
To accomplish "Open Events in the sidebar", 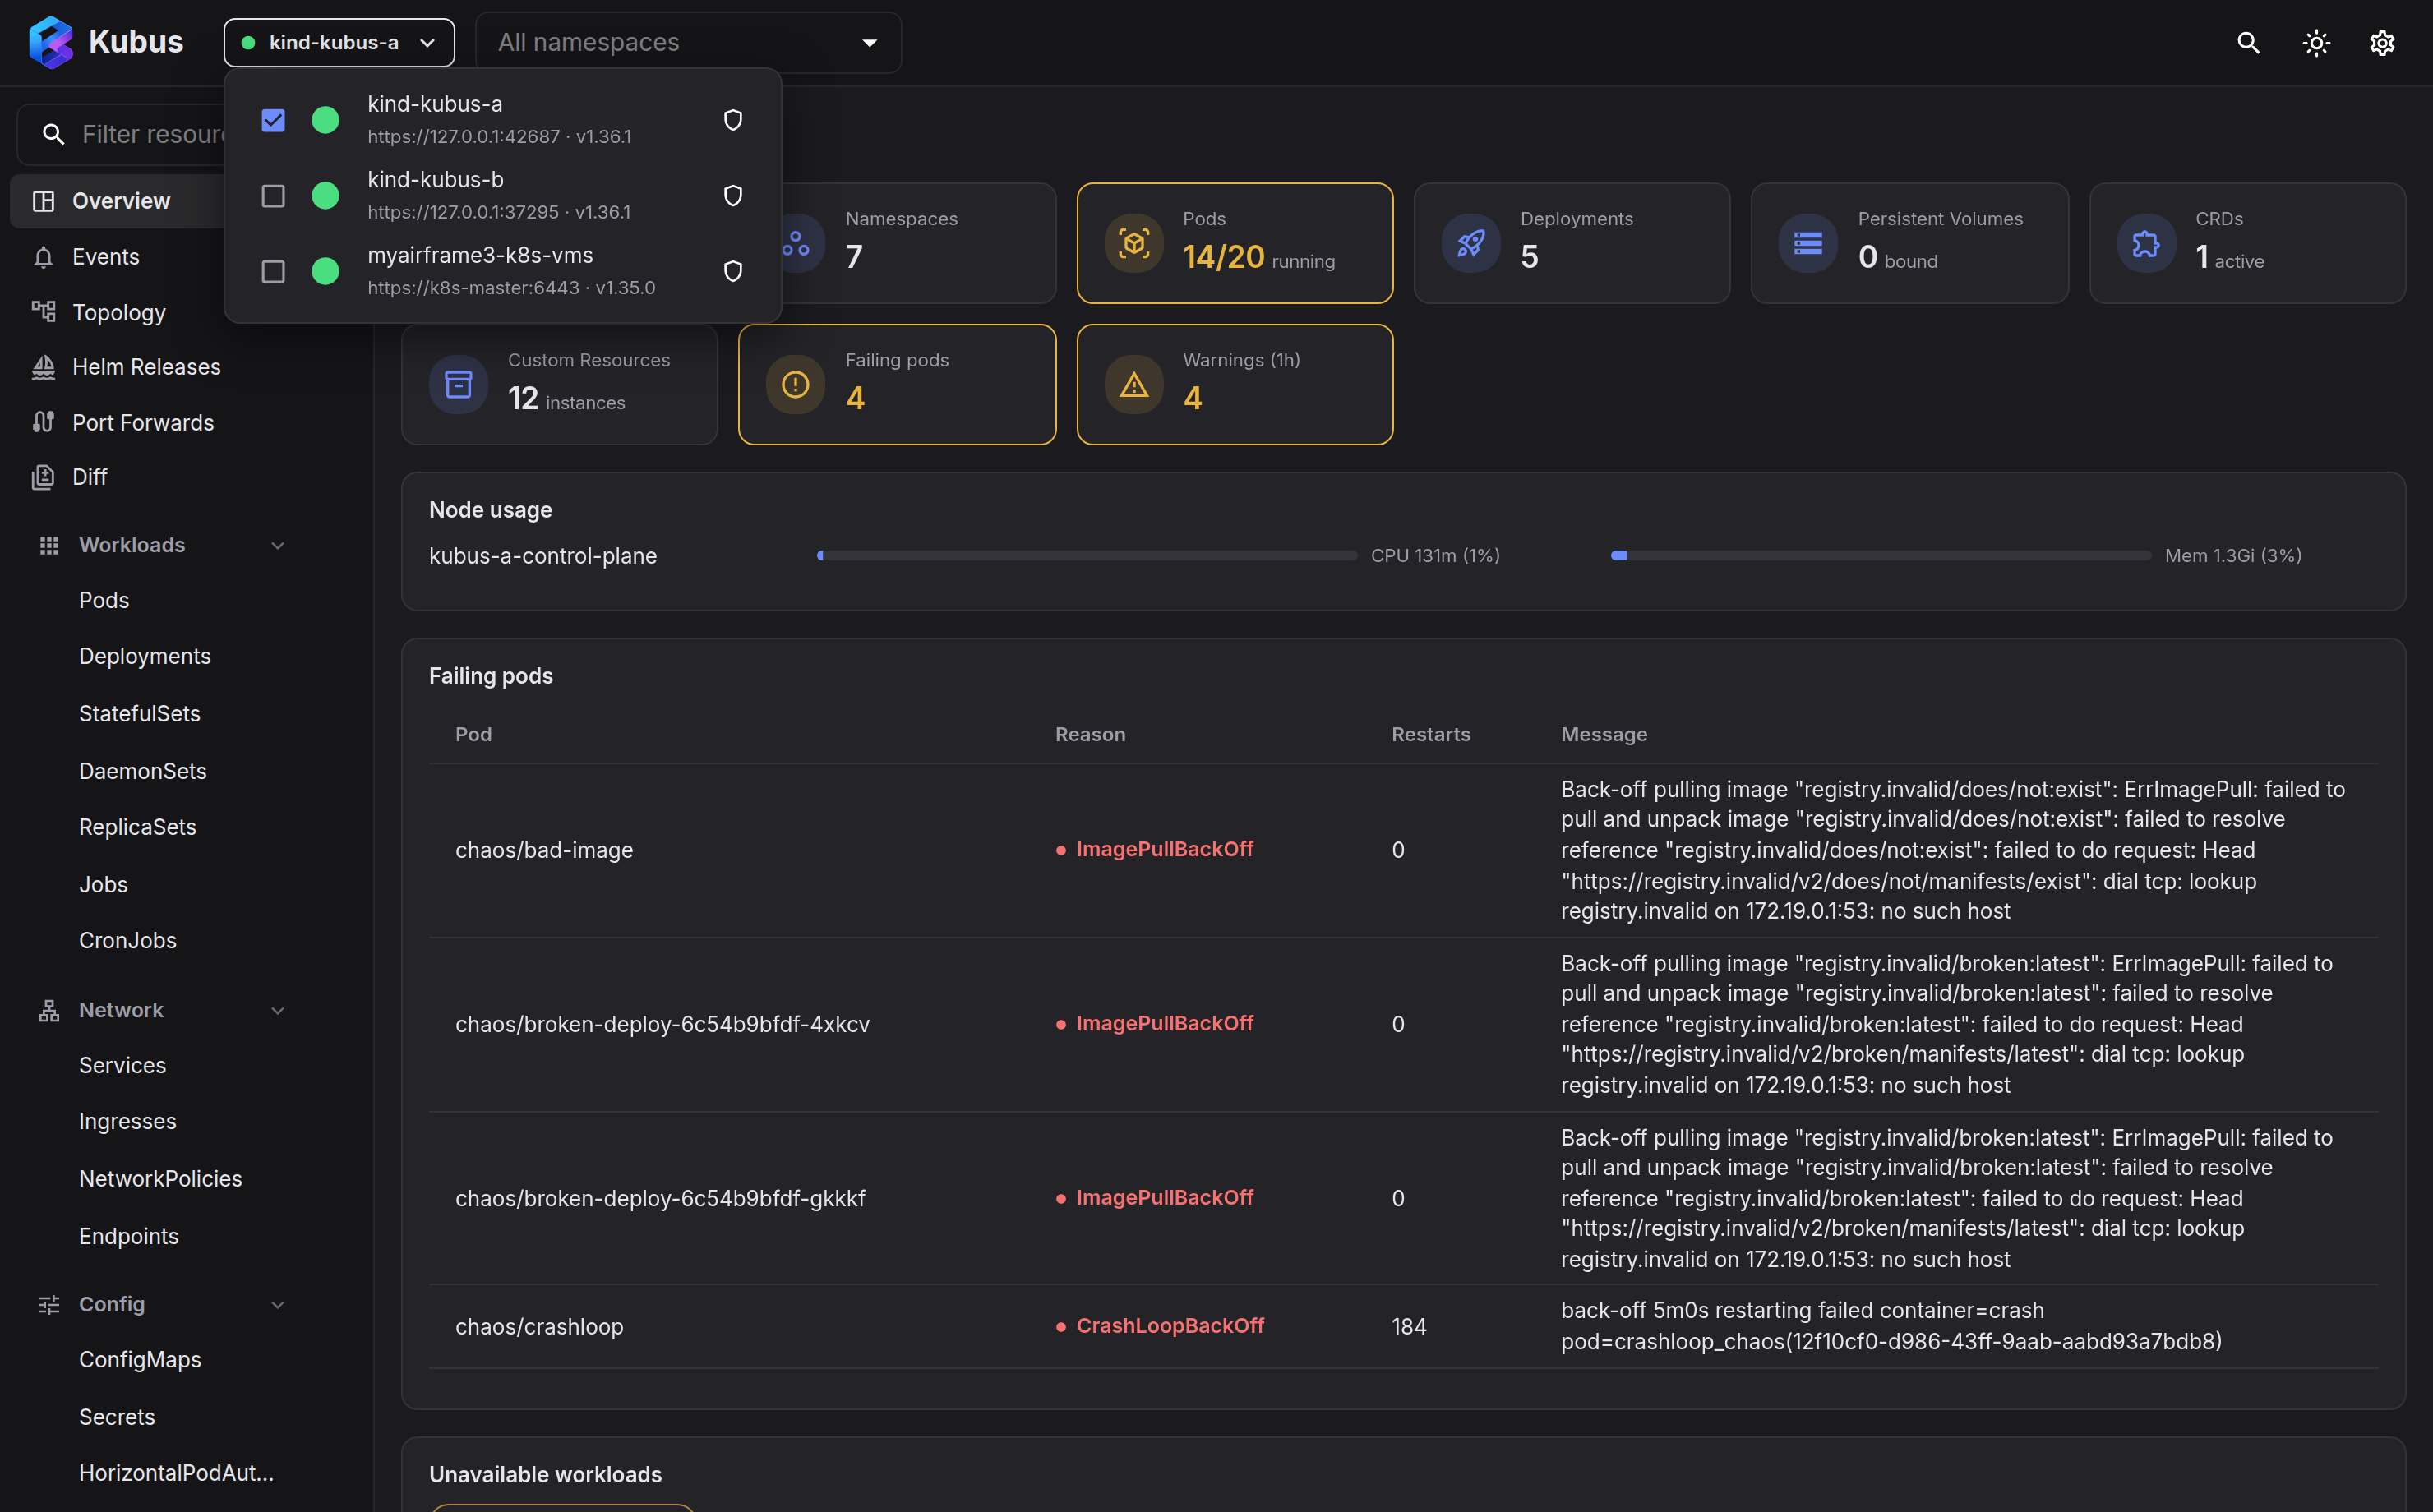I will click(x=105, y=257).
